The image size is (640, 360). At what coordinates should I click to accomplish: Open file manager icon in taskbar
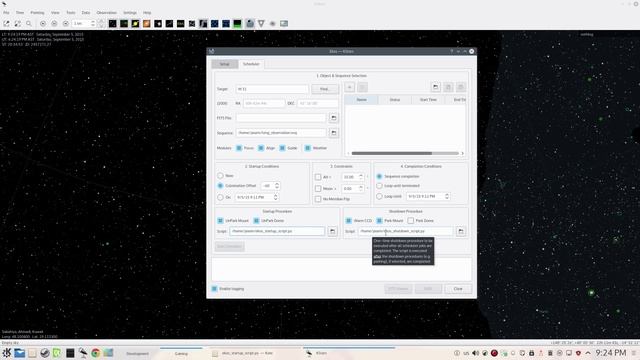(x=20, y=353)
